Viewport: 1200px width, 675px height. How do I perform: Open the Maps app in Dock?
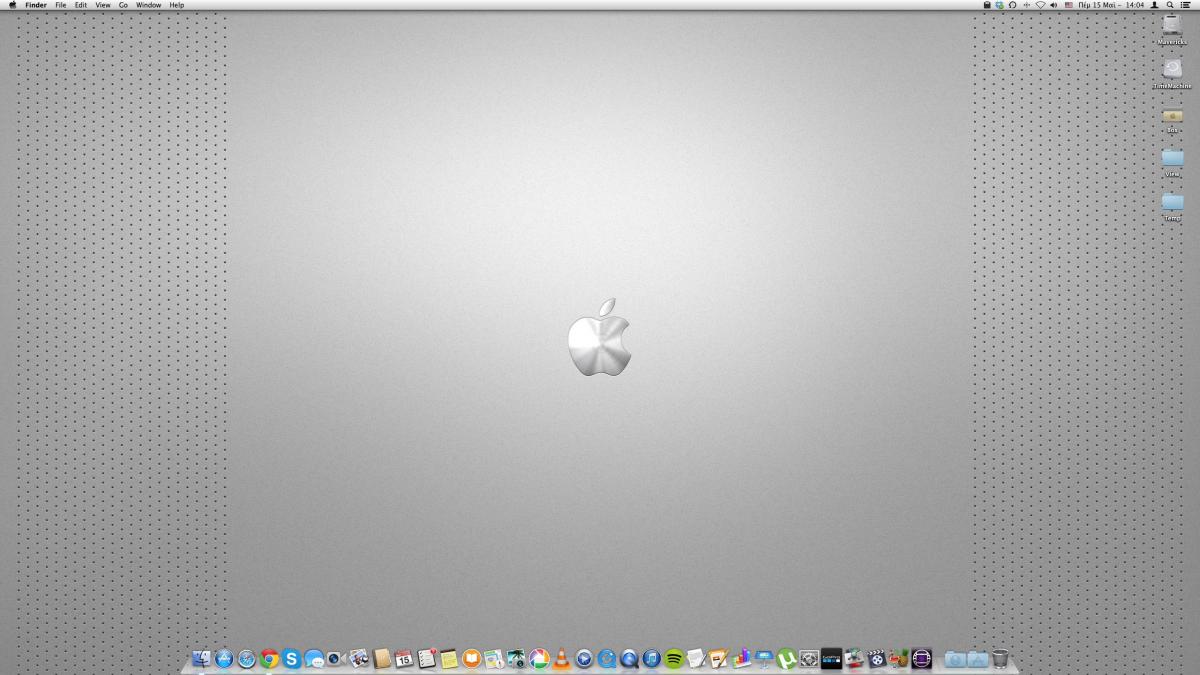[x=493, y=658]
